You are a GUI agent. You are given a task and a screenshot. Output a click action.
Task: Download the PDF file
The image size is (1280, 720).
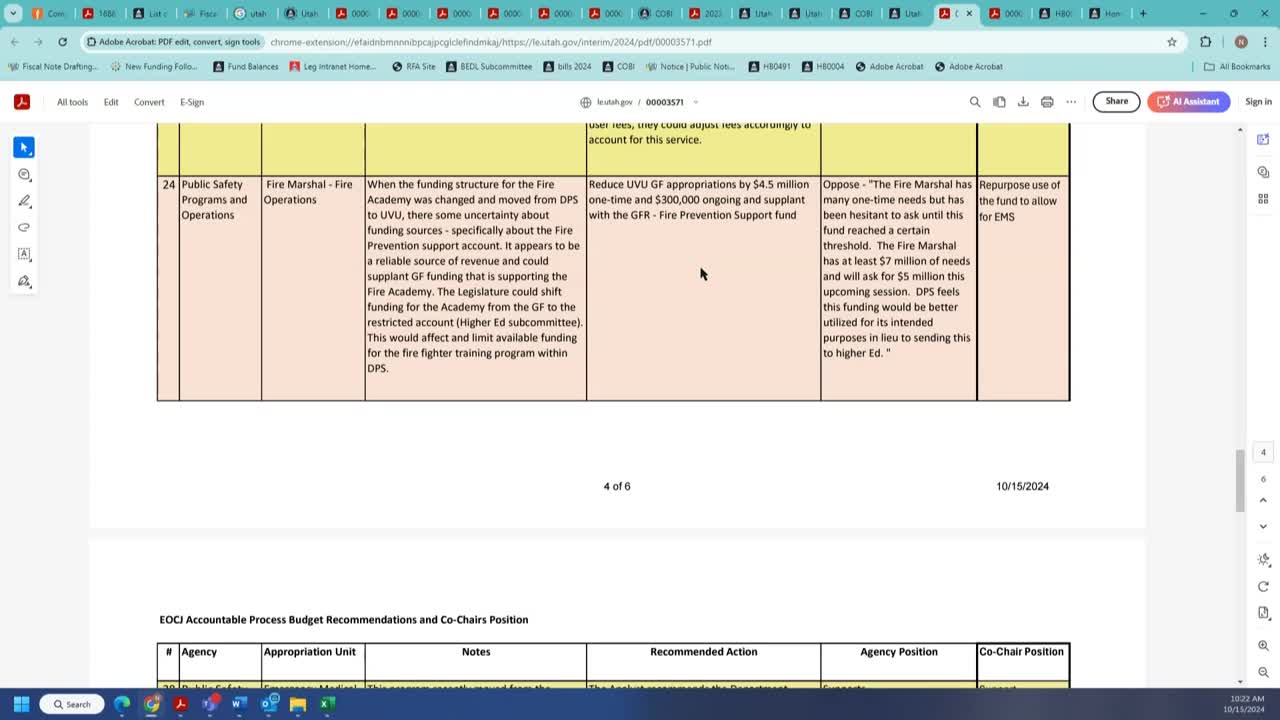click(x=1023, y=102)
